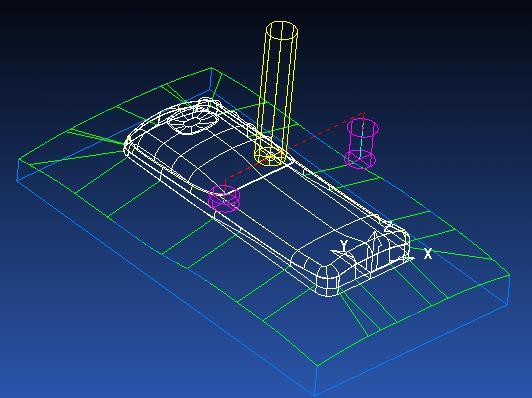Select the green surface's raised back corner
The width and height of the screenshot is (532, 398).
(x=211, y=69)
